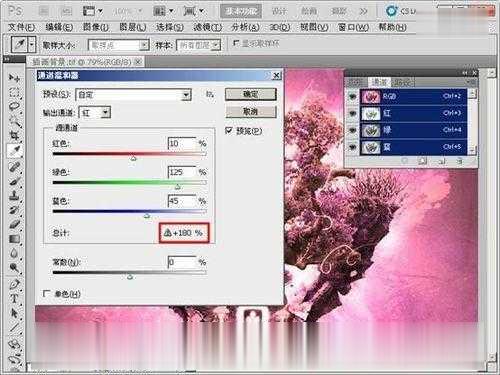Select the Path Selection tool

14,313
